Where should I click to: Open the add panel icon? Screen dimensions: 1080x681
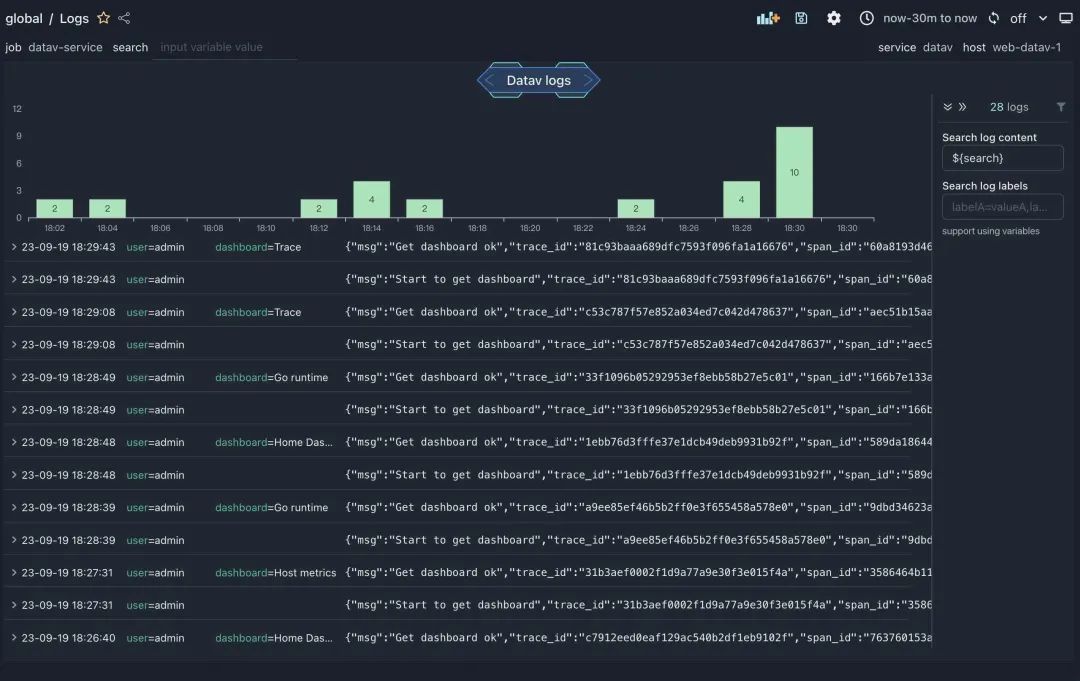tap(768, 18)
